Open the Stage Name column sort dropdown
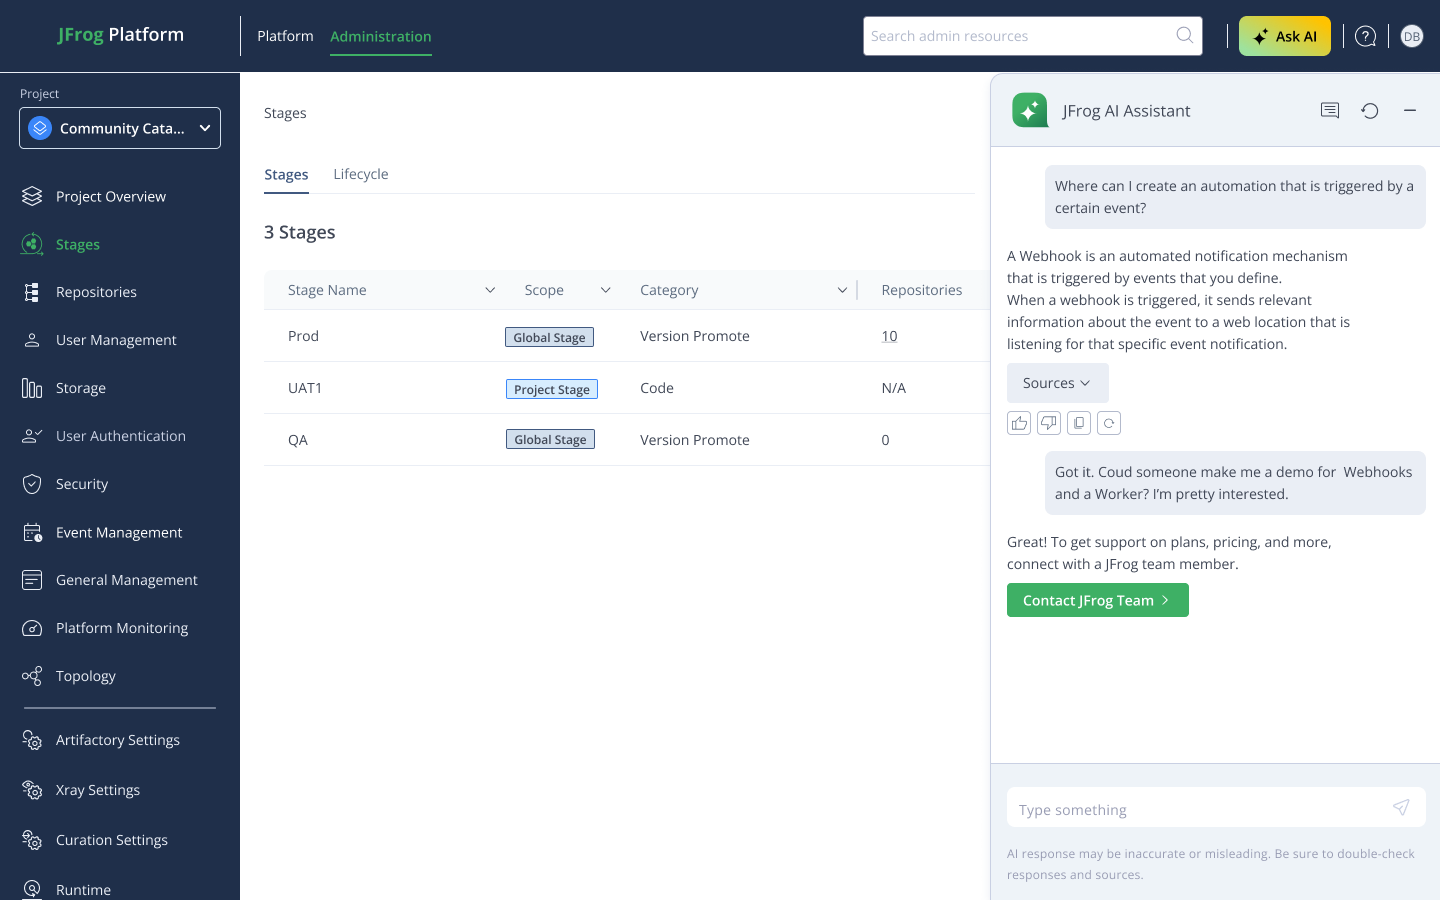The width and height of the screenshot is (1440, 900). pyautogui.click(x=490, y=290)
